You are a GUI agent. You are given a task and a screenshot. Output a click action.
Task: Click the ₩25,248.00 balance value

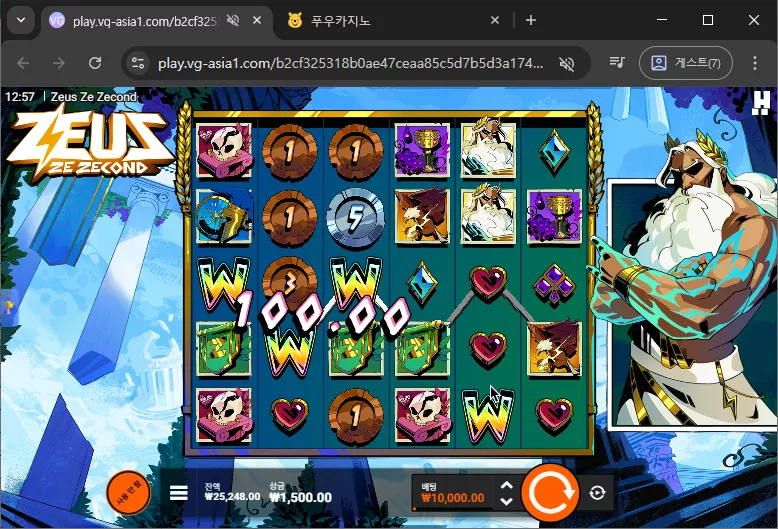pos(232,497)
